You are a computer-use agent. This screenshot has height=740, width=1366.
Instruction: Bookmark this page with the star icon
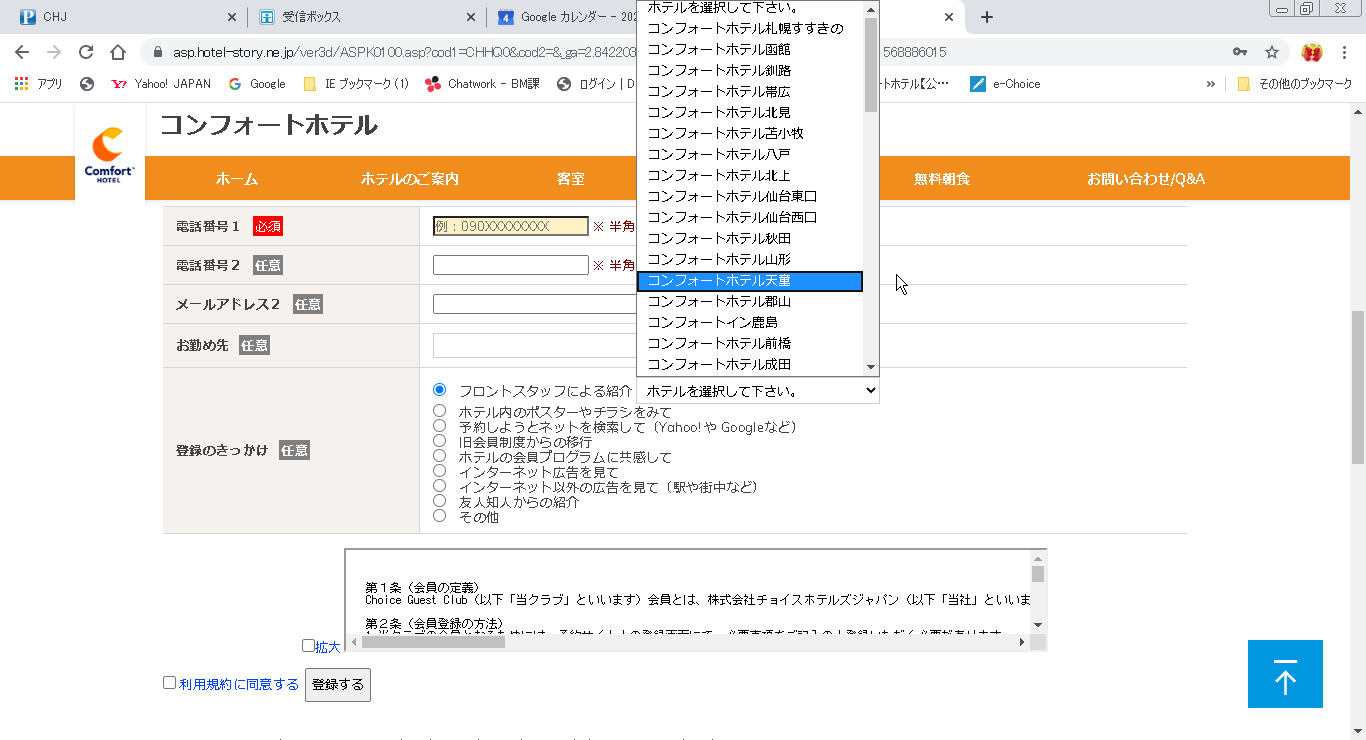pos(1272,52)
